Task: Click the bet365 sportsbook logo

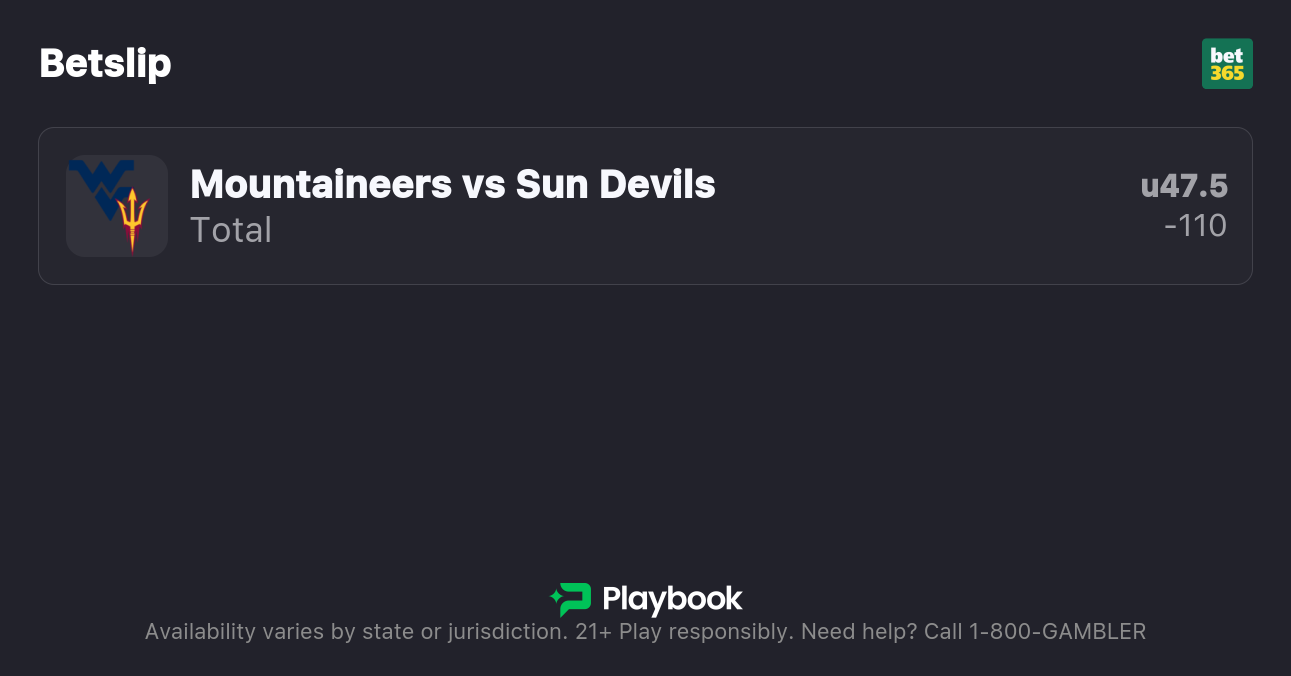Action: [1227, 64]
